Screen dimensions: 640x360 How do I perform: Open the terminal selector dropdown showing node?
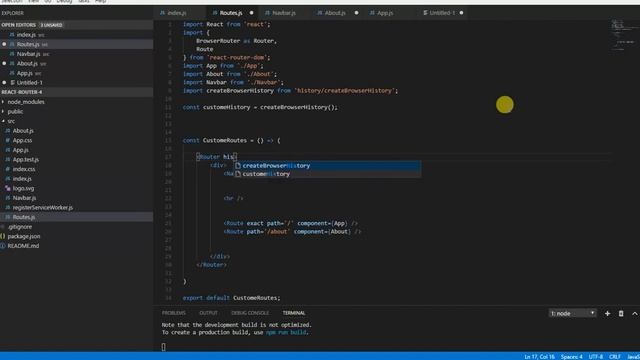(x=572, y=313)
